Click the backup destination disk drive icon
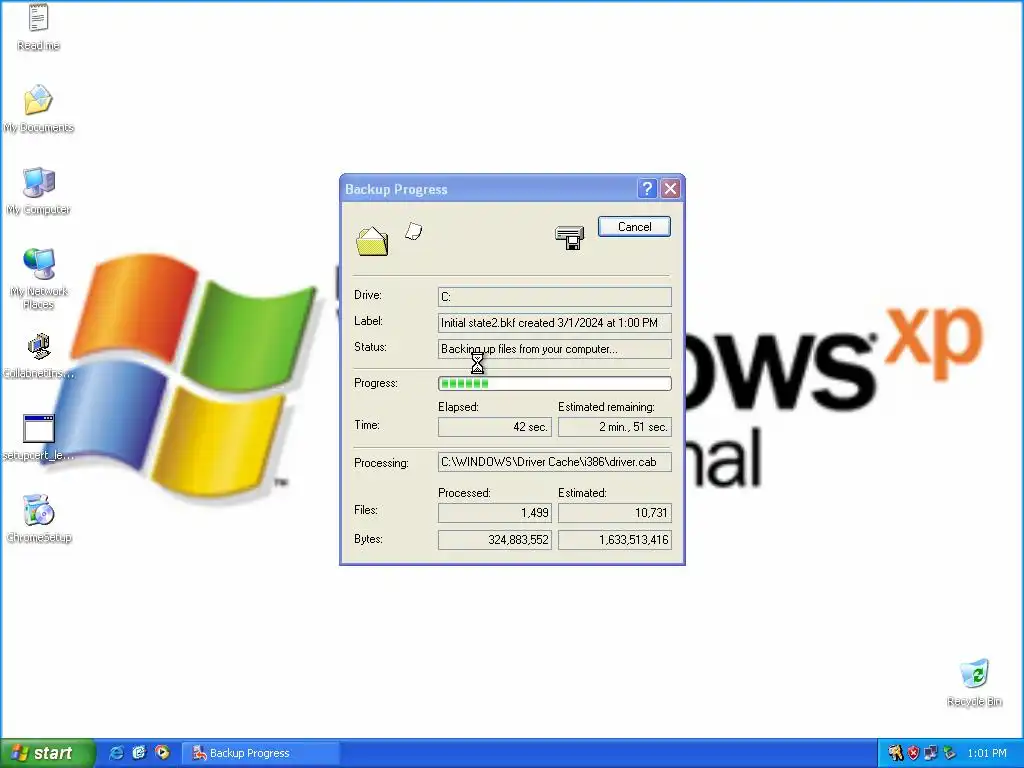This screenshot has height=768, width=1024. [x=569, y=238]
